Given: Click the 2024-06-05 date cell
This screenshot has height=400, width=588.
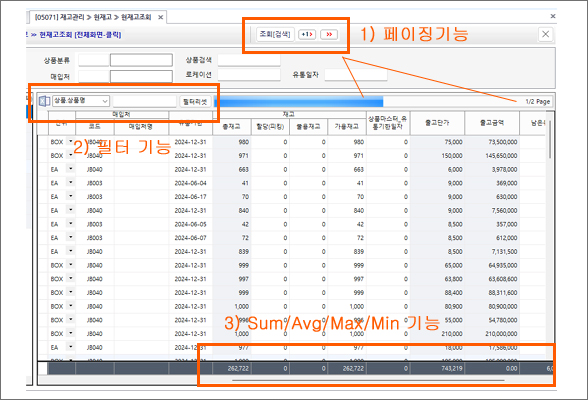Looking at the screenshot, I should point(190,224).
